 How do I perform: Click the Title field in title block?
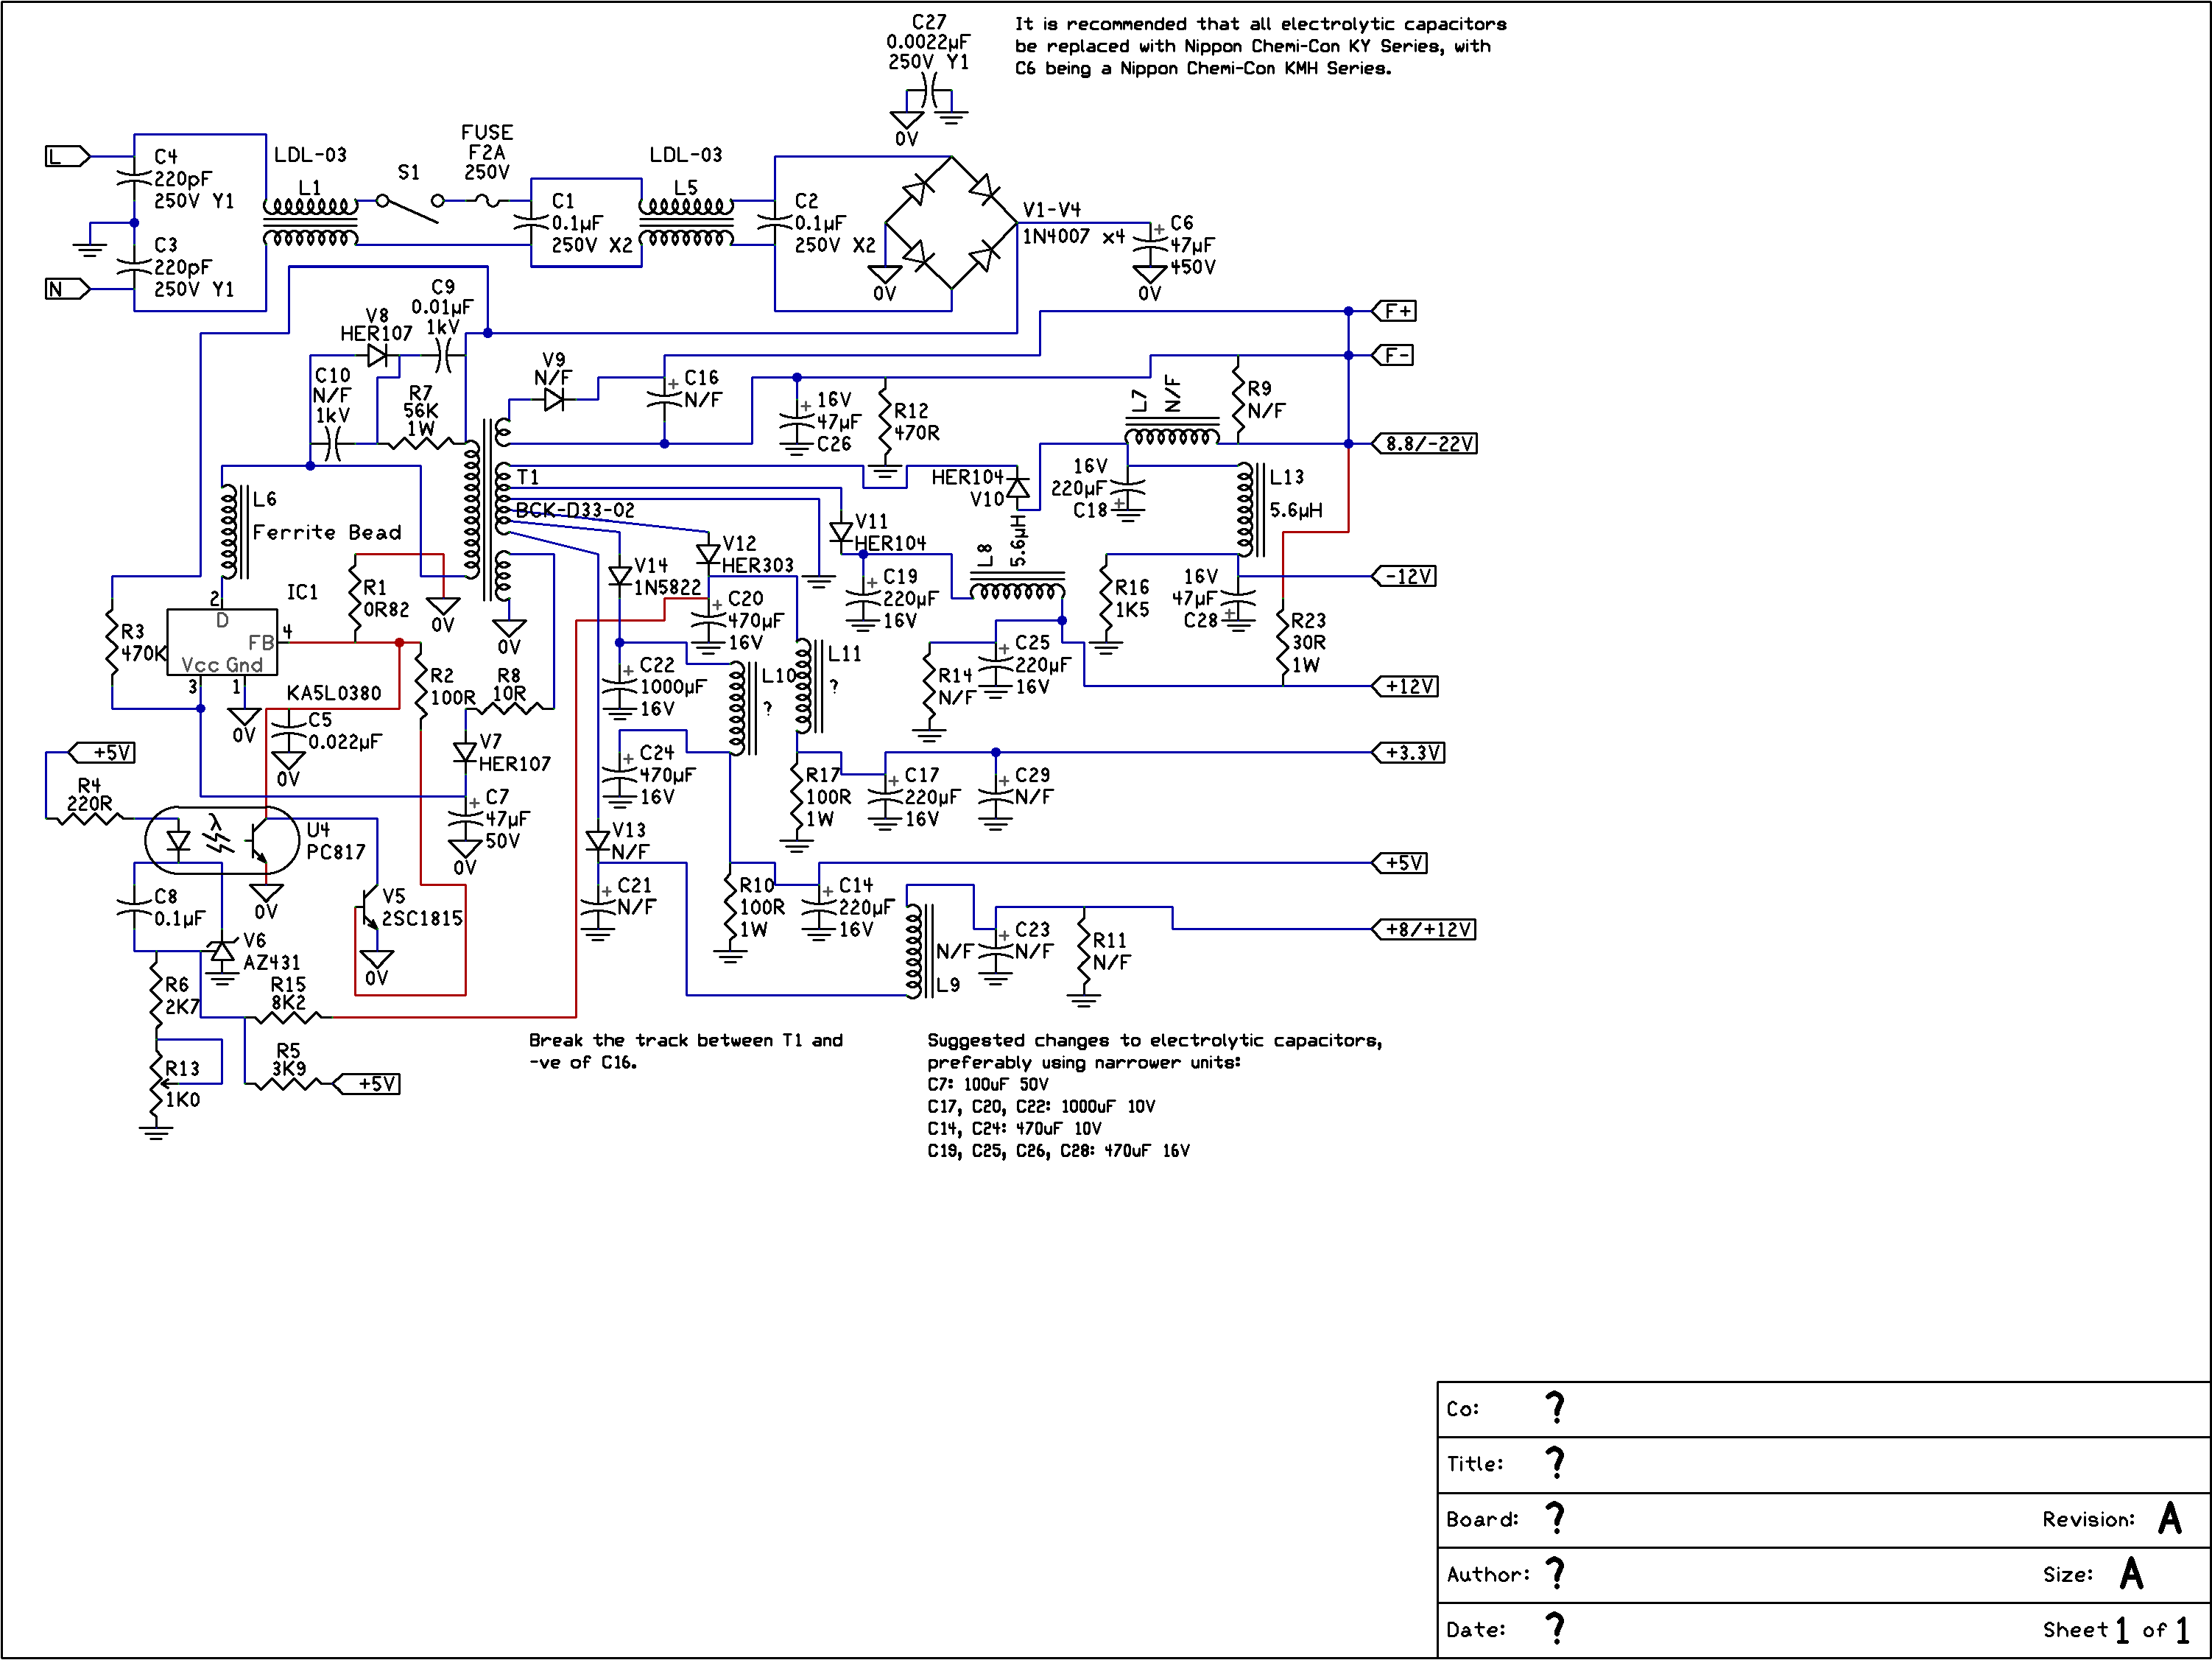(1824, 1465)
